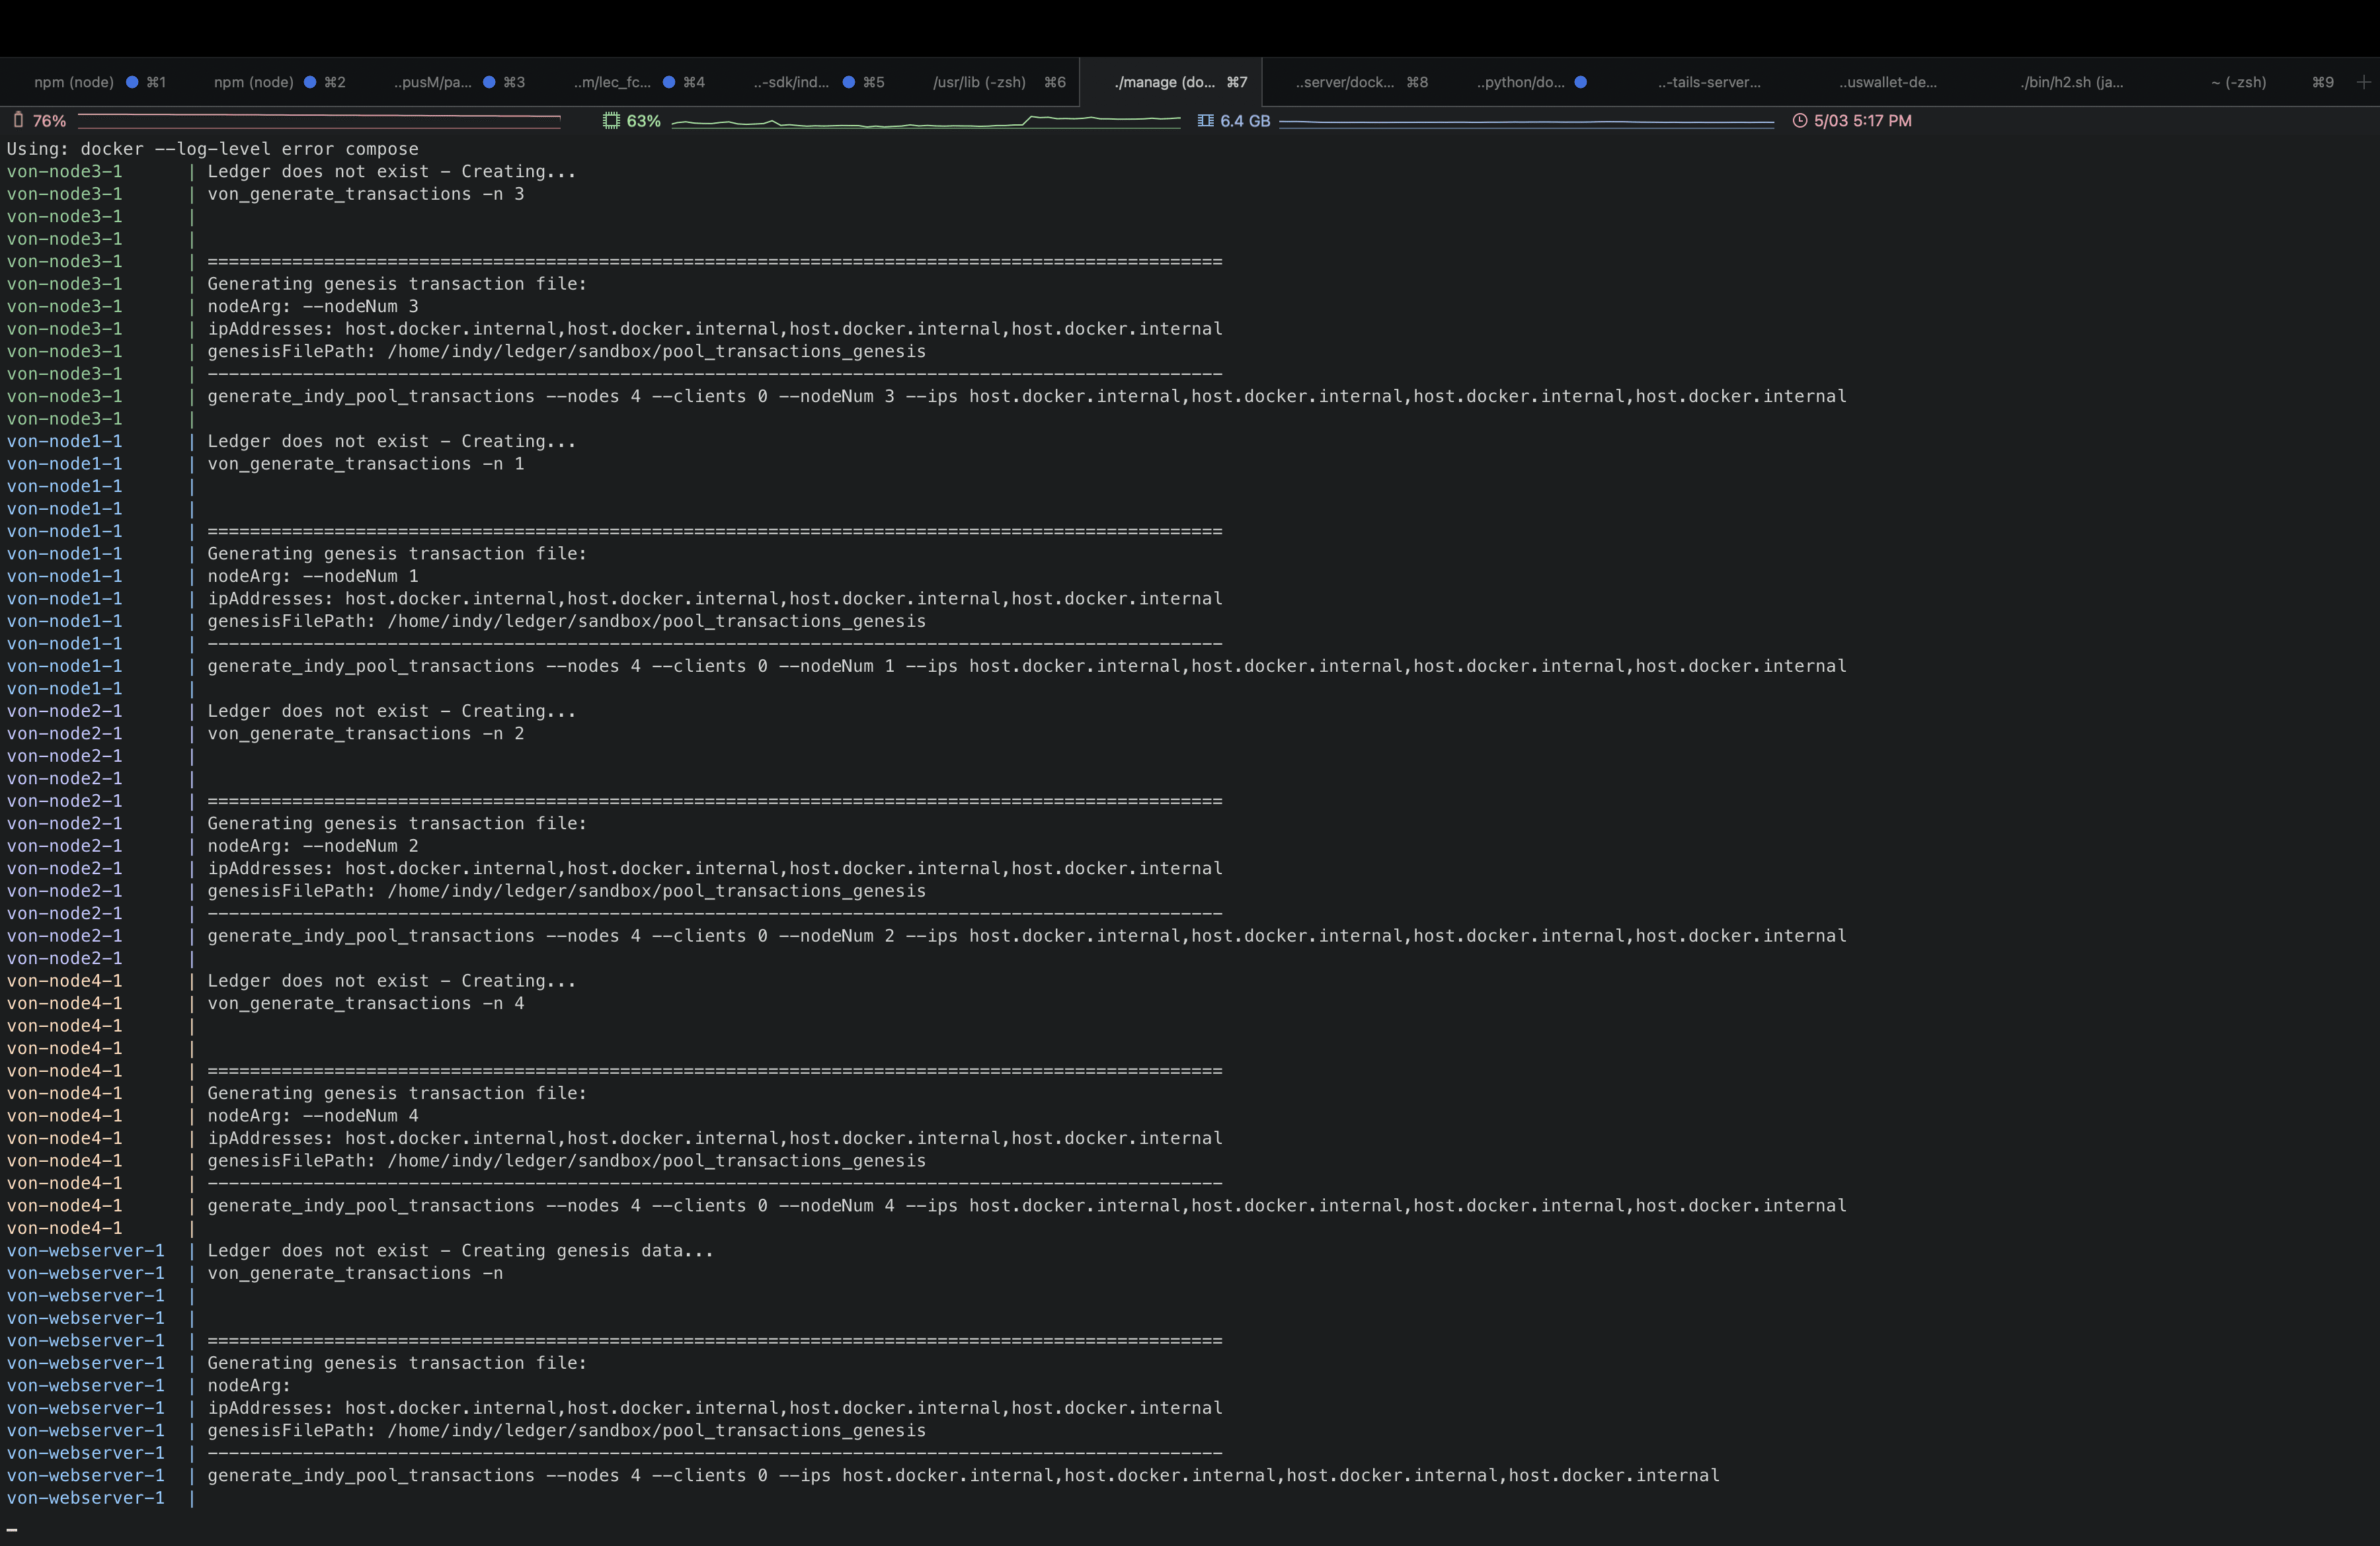The width and height of the screenshot is (2380, 1546).
Task: Click 'nodeArg: --nodeNum 1' line
Action: point(313,576)
